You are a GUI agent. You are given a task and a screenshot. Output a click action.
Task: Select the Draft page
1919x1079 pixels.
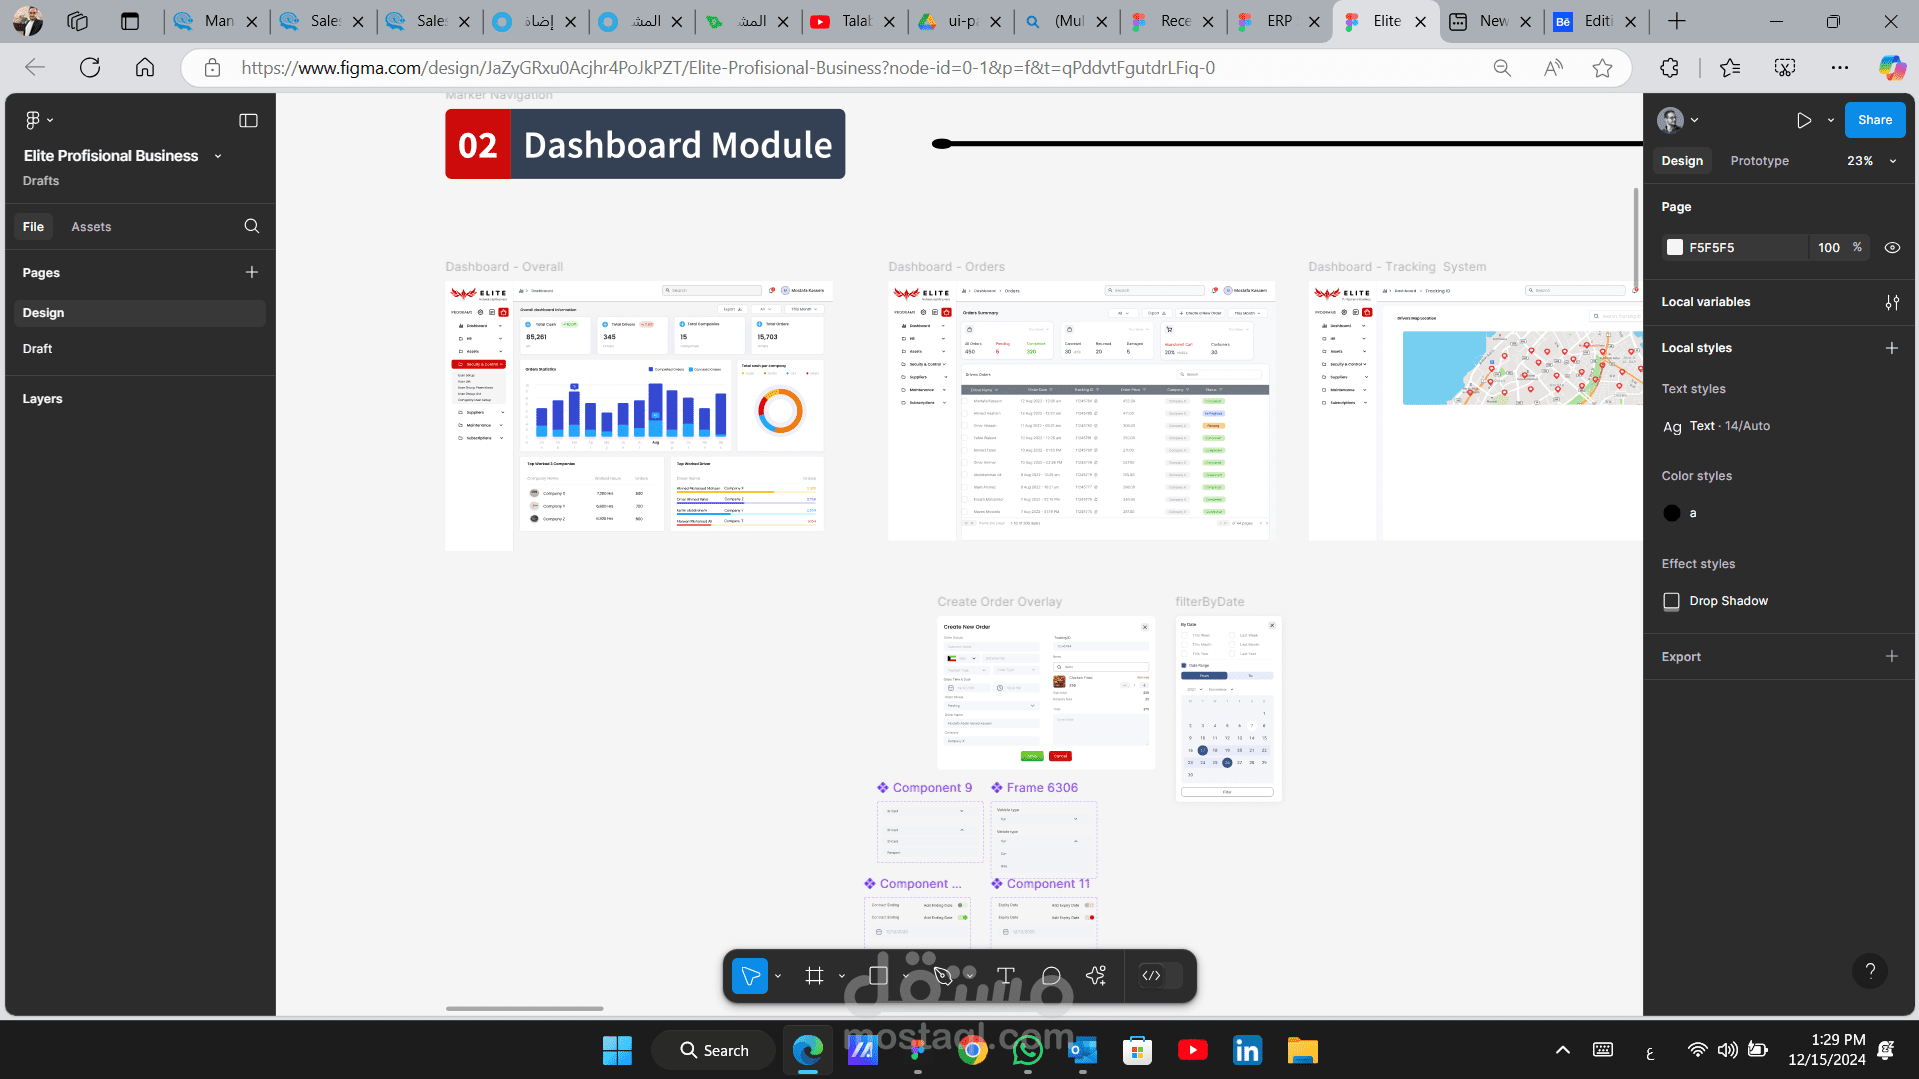click(140, 349)
